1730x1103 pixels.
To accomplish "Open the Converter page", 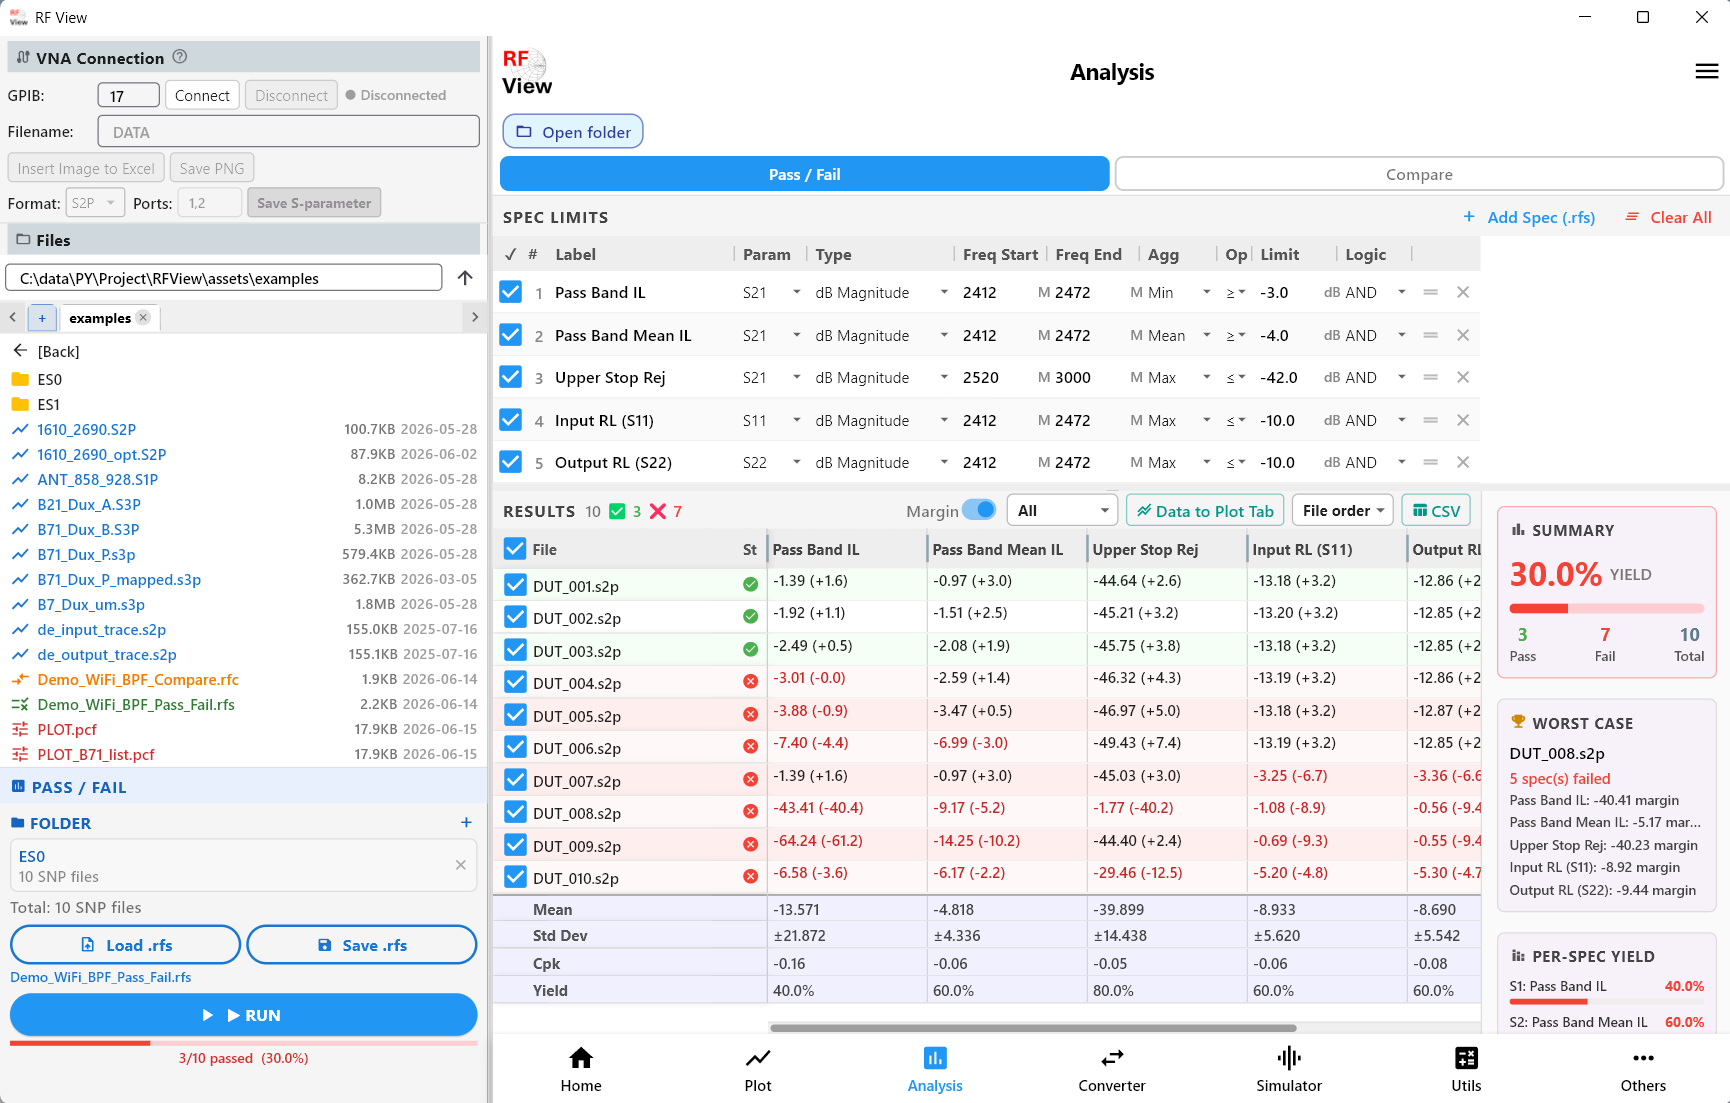I will point(1112,1069).
